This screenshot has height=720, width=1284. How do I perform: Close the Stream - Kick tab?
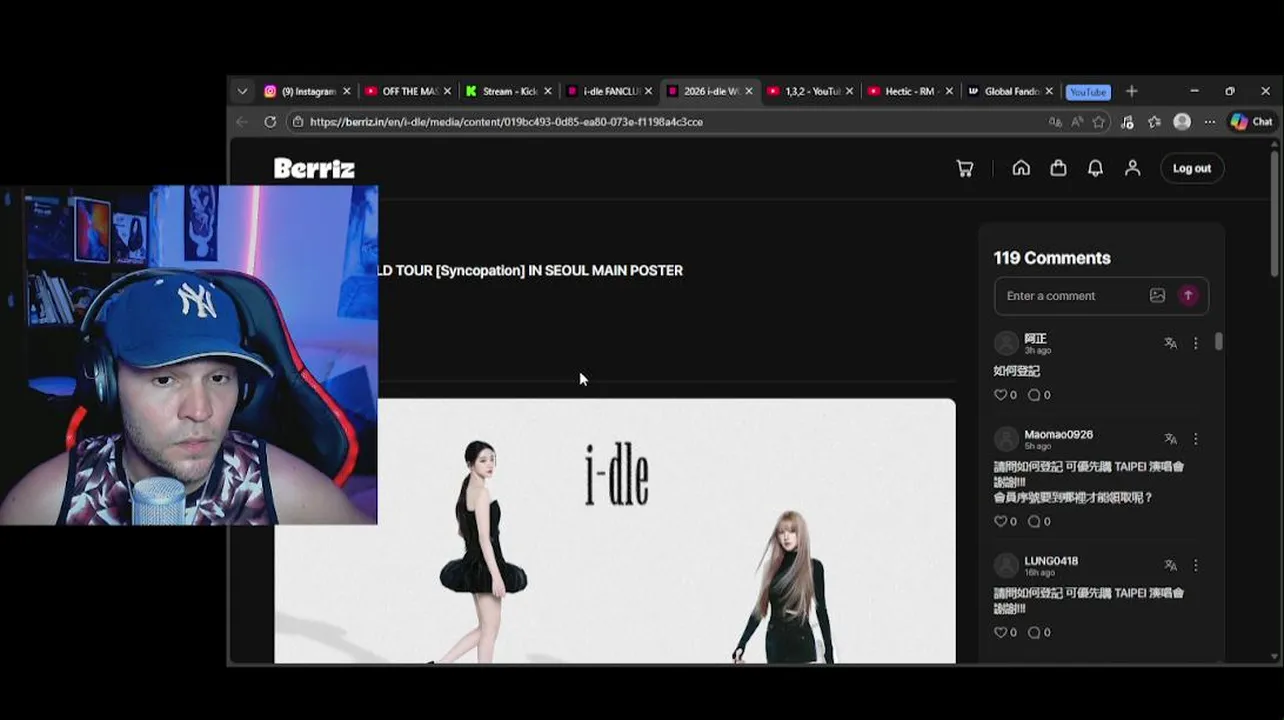tap(547, 91)
